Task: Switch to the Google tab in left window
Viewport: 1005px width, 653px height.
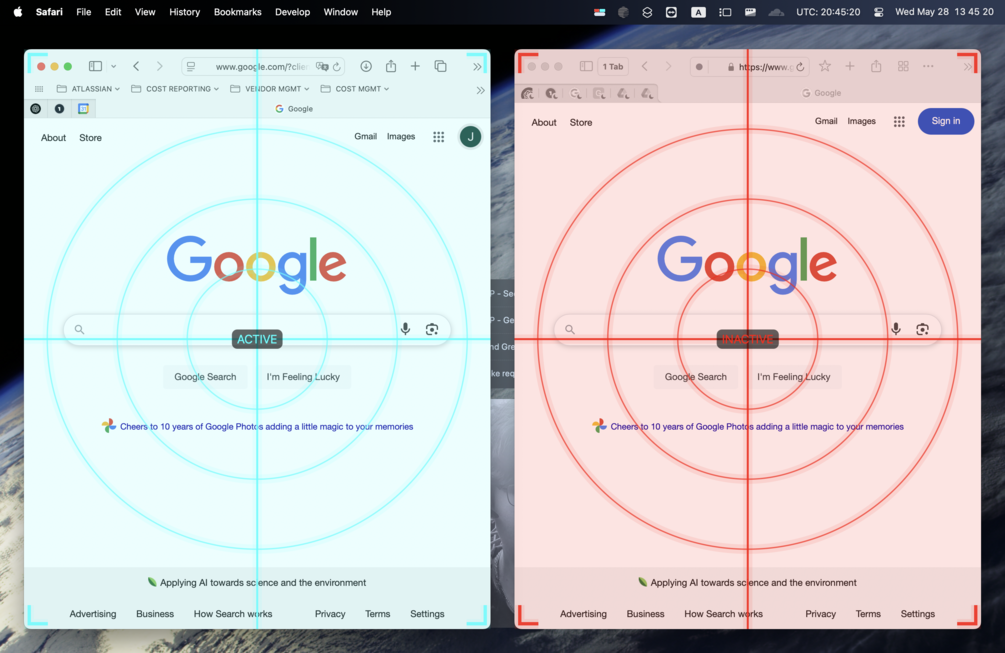Action: (294, 109)
